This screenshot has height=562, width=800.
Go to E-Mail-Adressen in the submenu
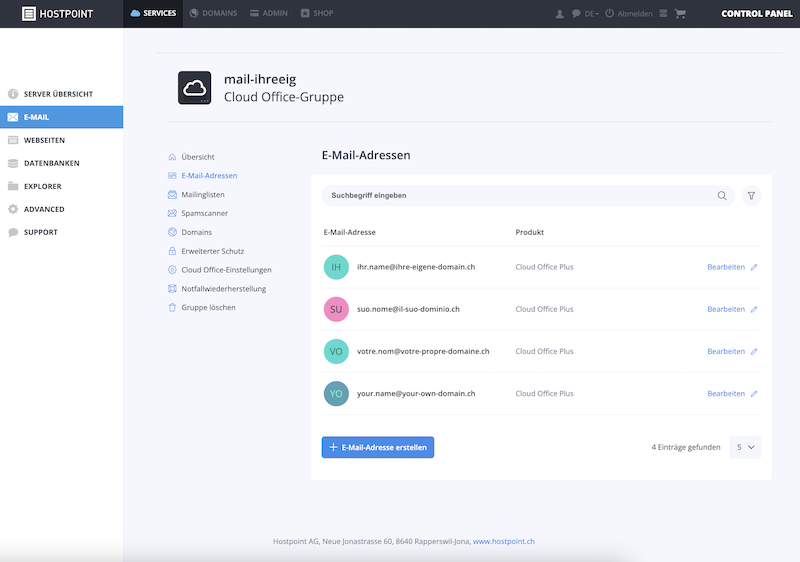pos(203,175)
